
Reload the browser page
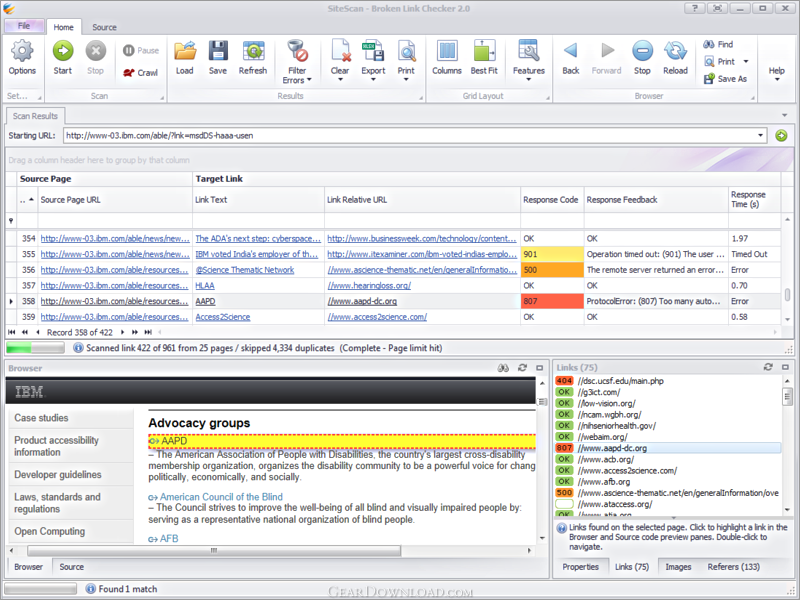click(x=676, y=58)
